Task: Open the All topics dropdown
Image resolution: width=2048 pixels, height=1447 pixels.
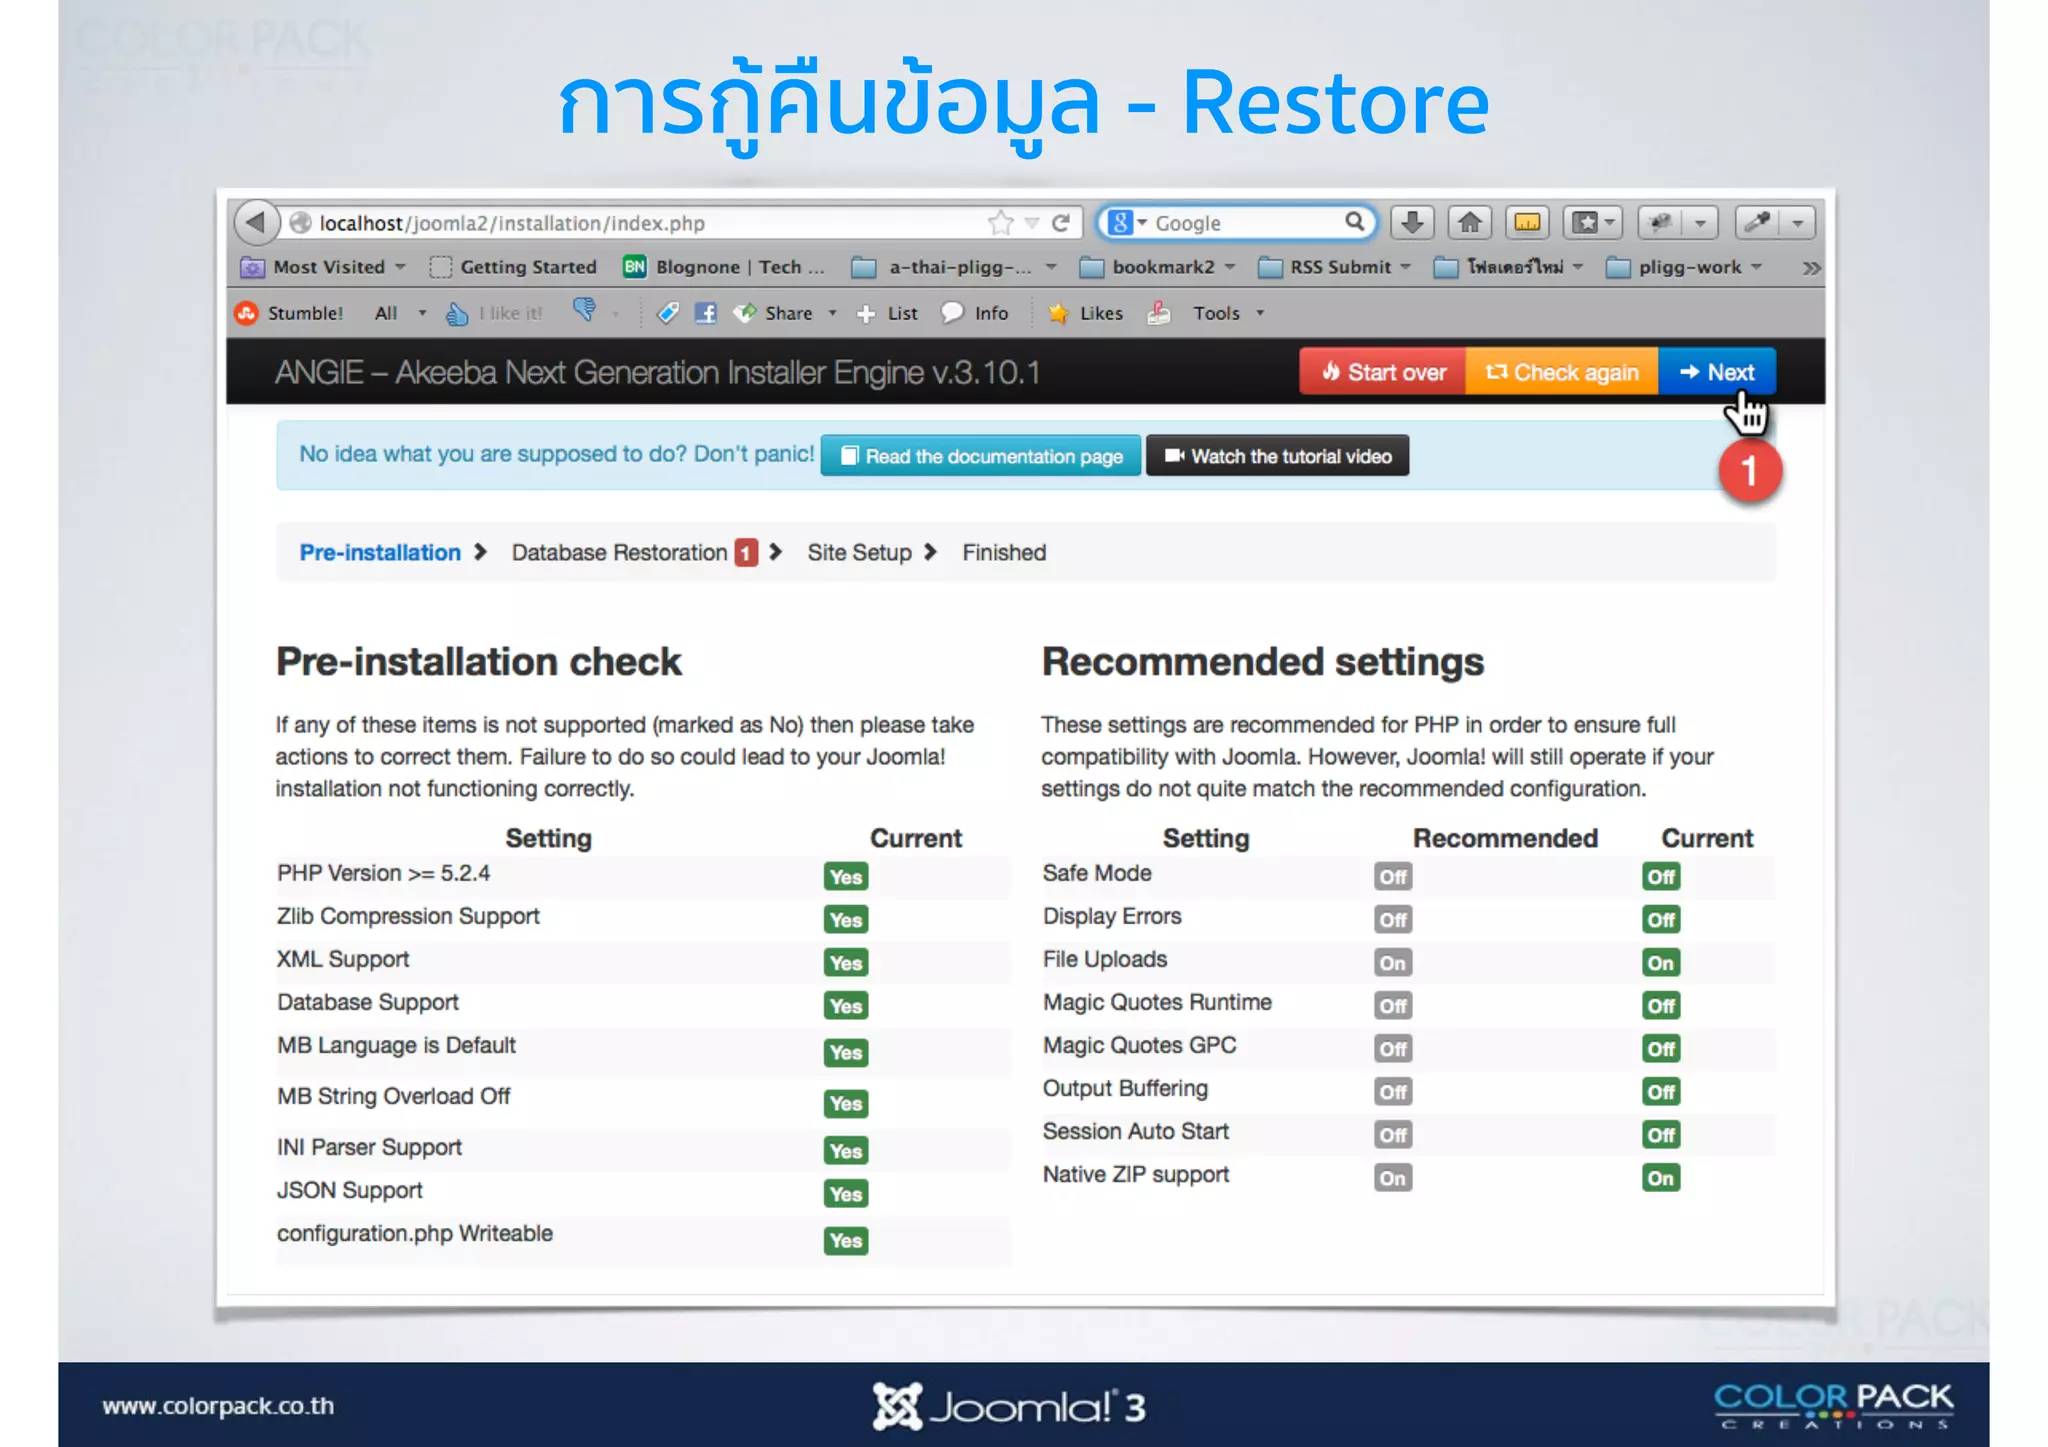Action: (422, 313)
